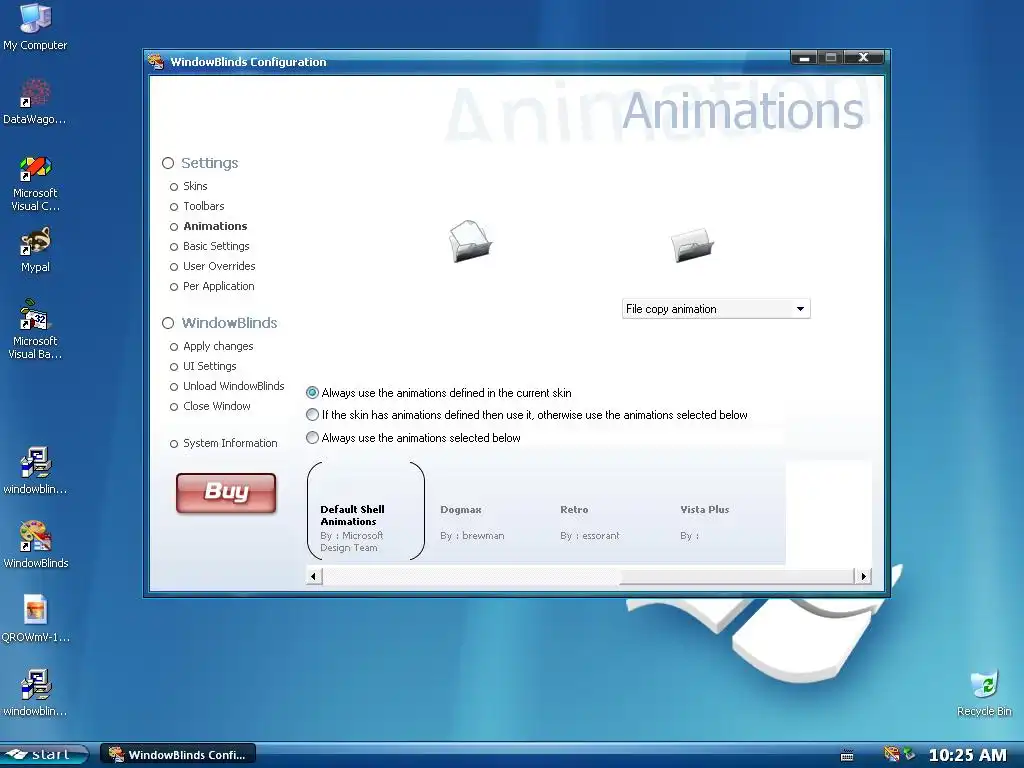Close the WindowBlinds Configuration window

[863, 57]
